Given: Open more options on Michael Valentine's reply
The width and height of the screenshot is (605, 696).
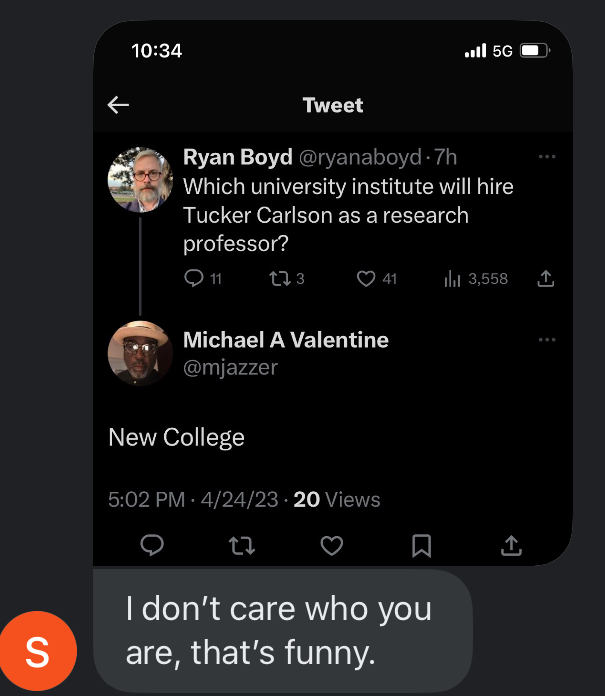Looking at the screenshot, I should pos(546,340).
